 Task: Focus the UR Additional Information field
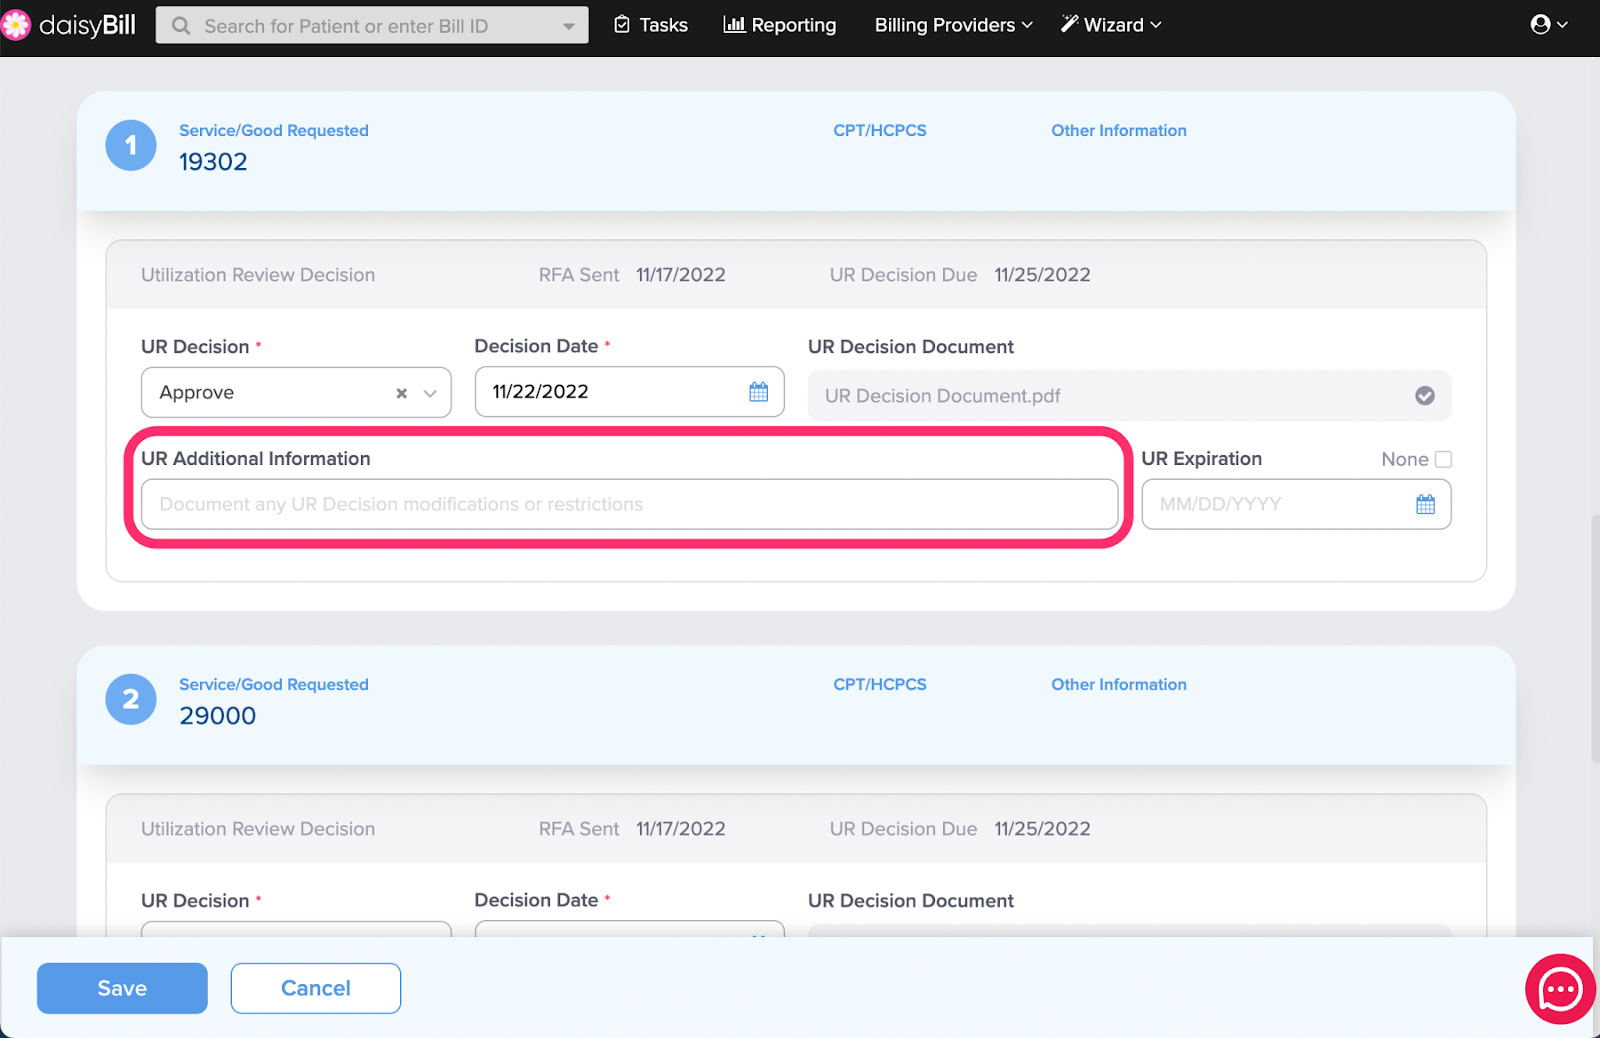pos(629,504)
